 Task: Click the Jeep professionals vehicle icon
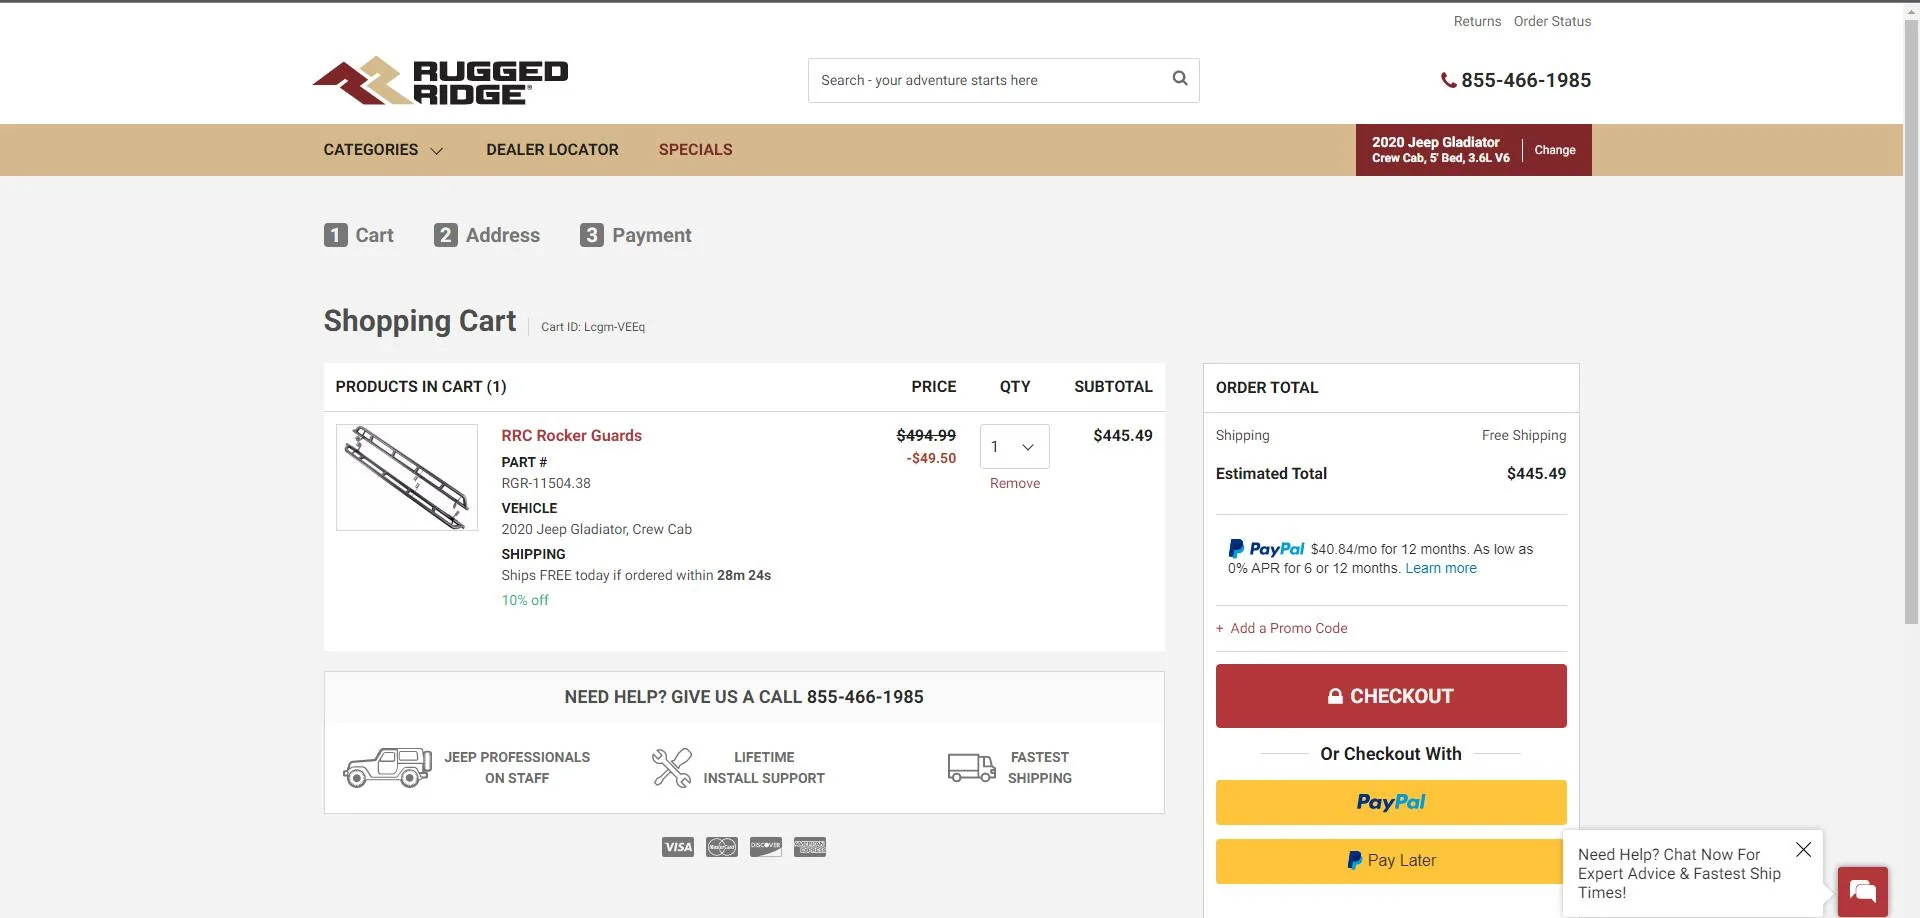[387, 768]
